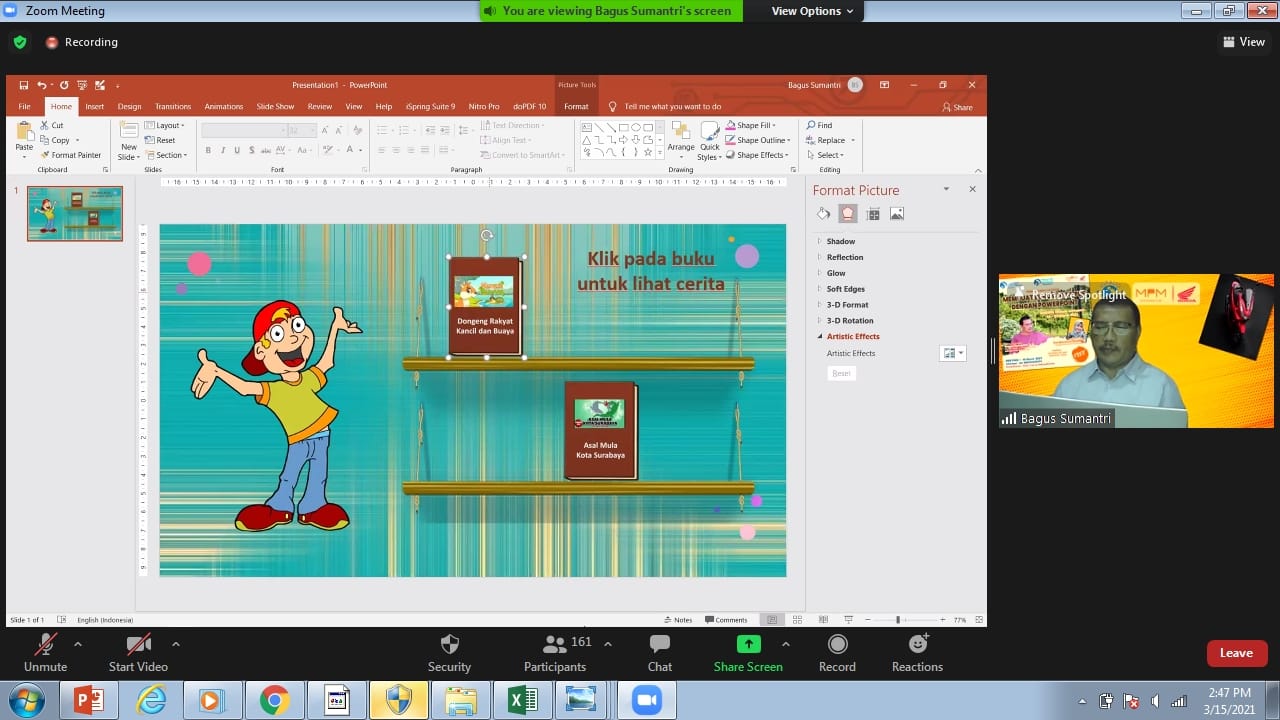
Task: Toggle Normal view button in status bar
Action: tap(770, 620)
